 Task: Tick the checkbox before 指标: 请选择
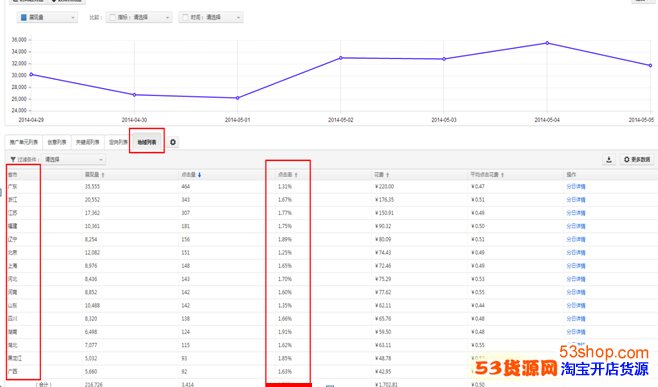[112, 17]
